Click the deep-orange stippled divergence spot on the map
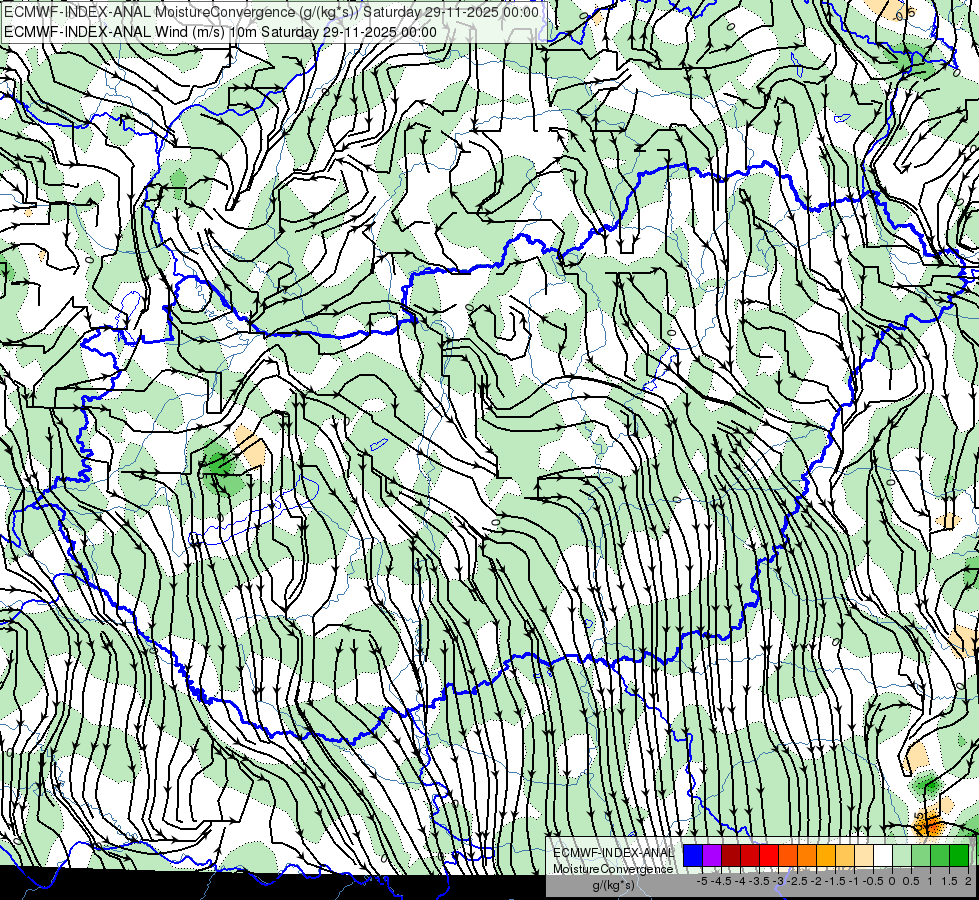979x900 pixels. (928, 823)
